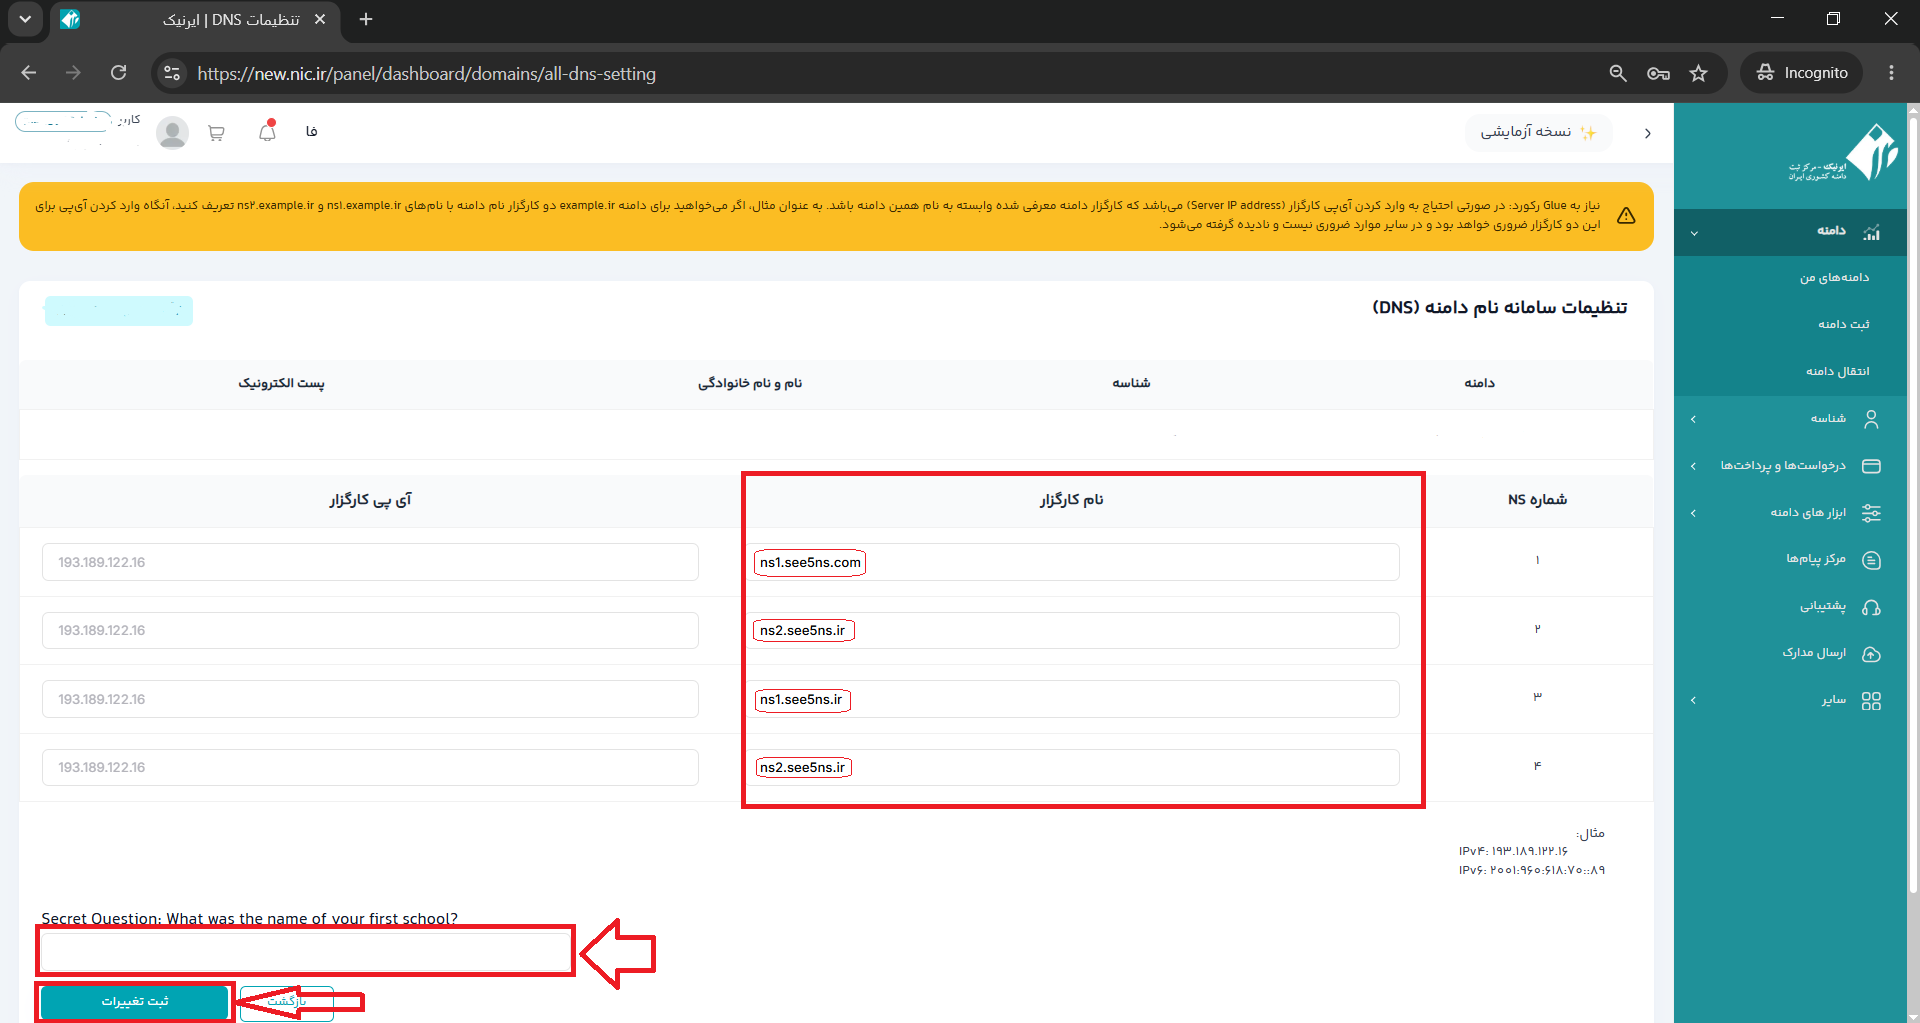Open the notifications bell icon
1920x1023 pixels.
tap(267, 132)
